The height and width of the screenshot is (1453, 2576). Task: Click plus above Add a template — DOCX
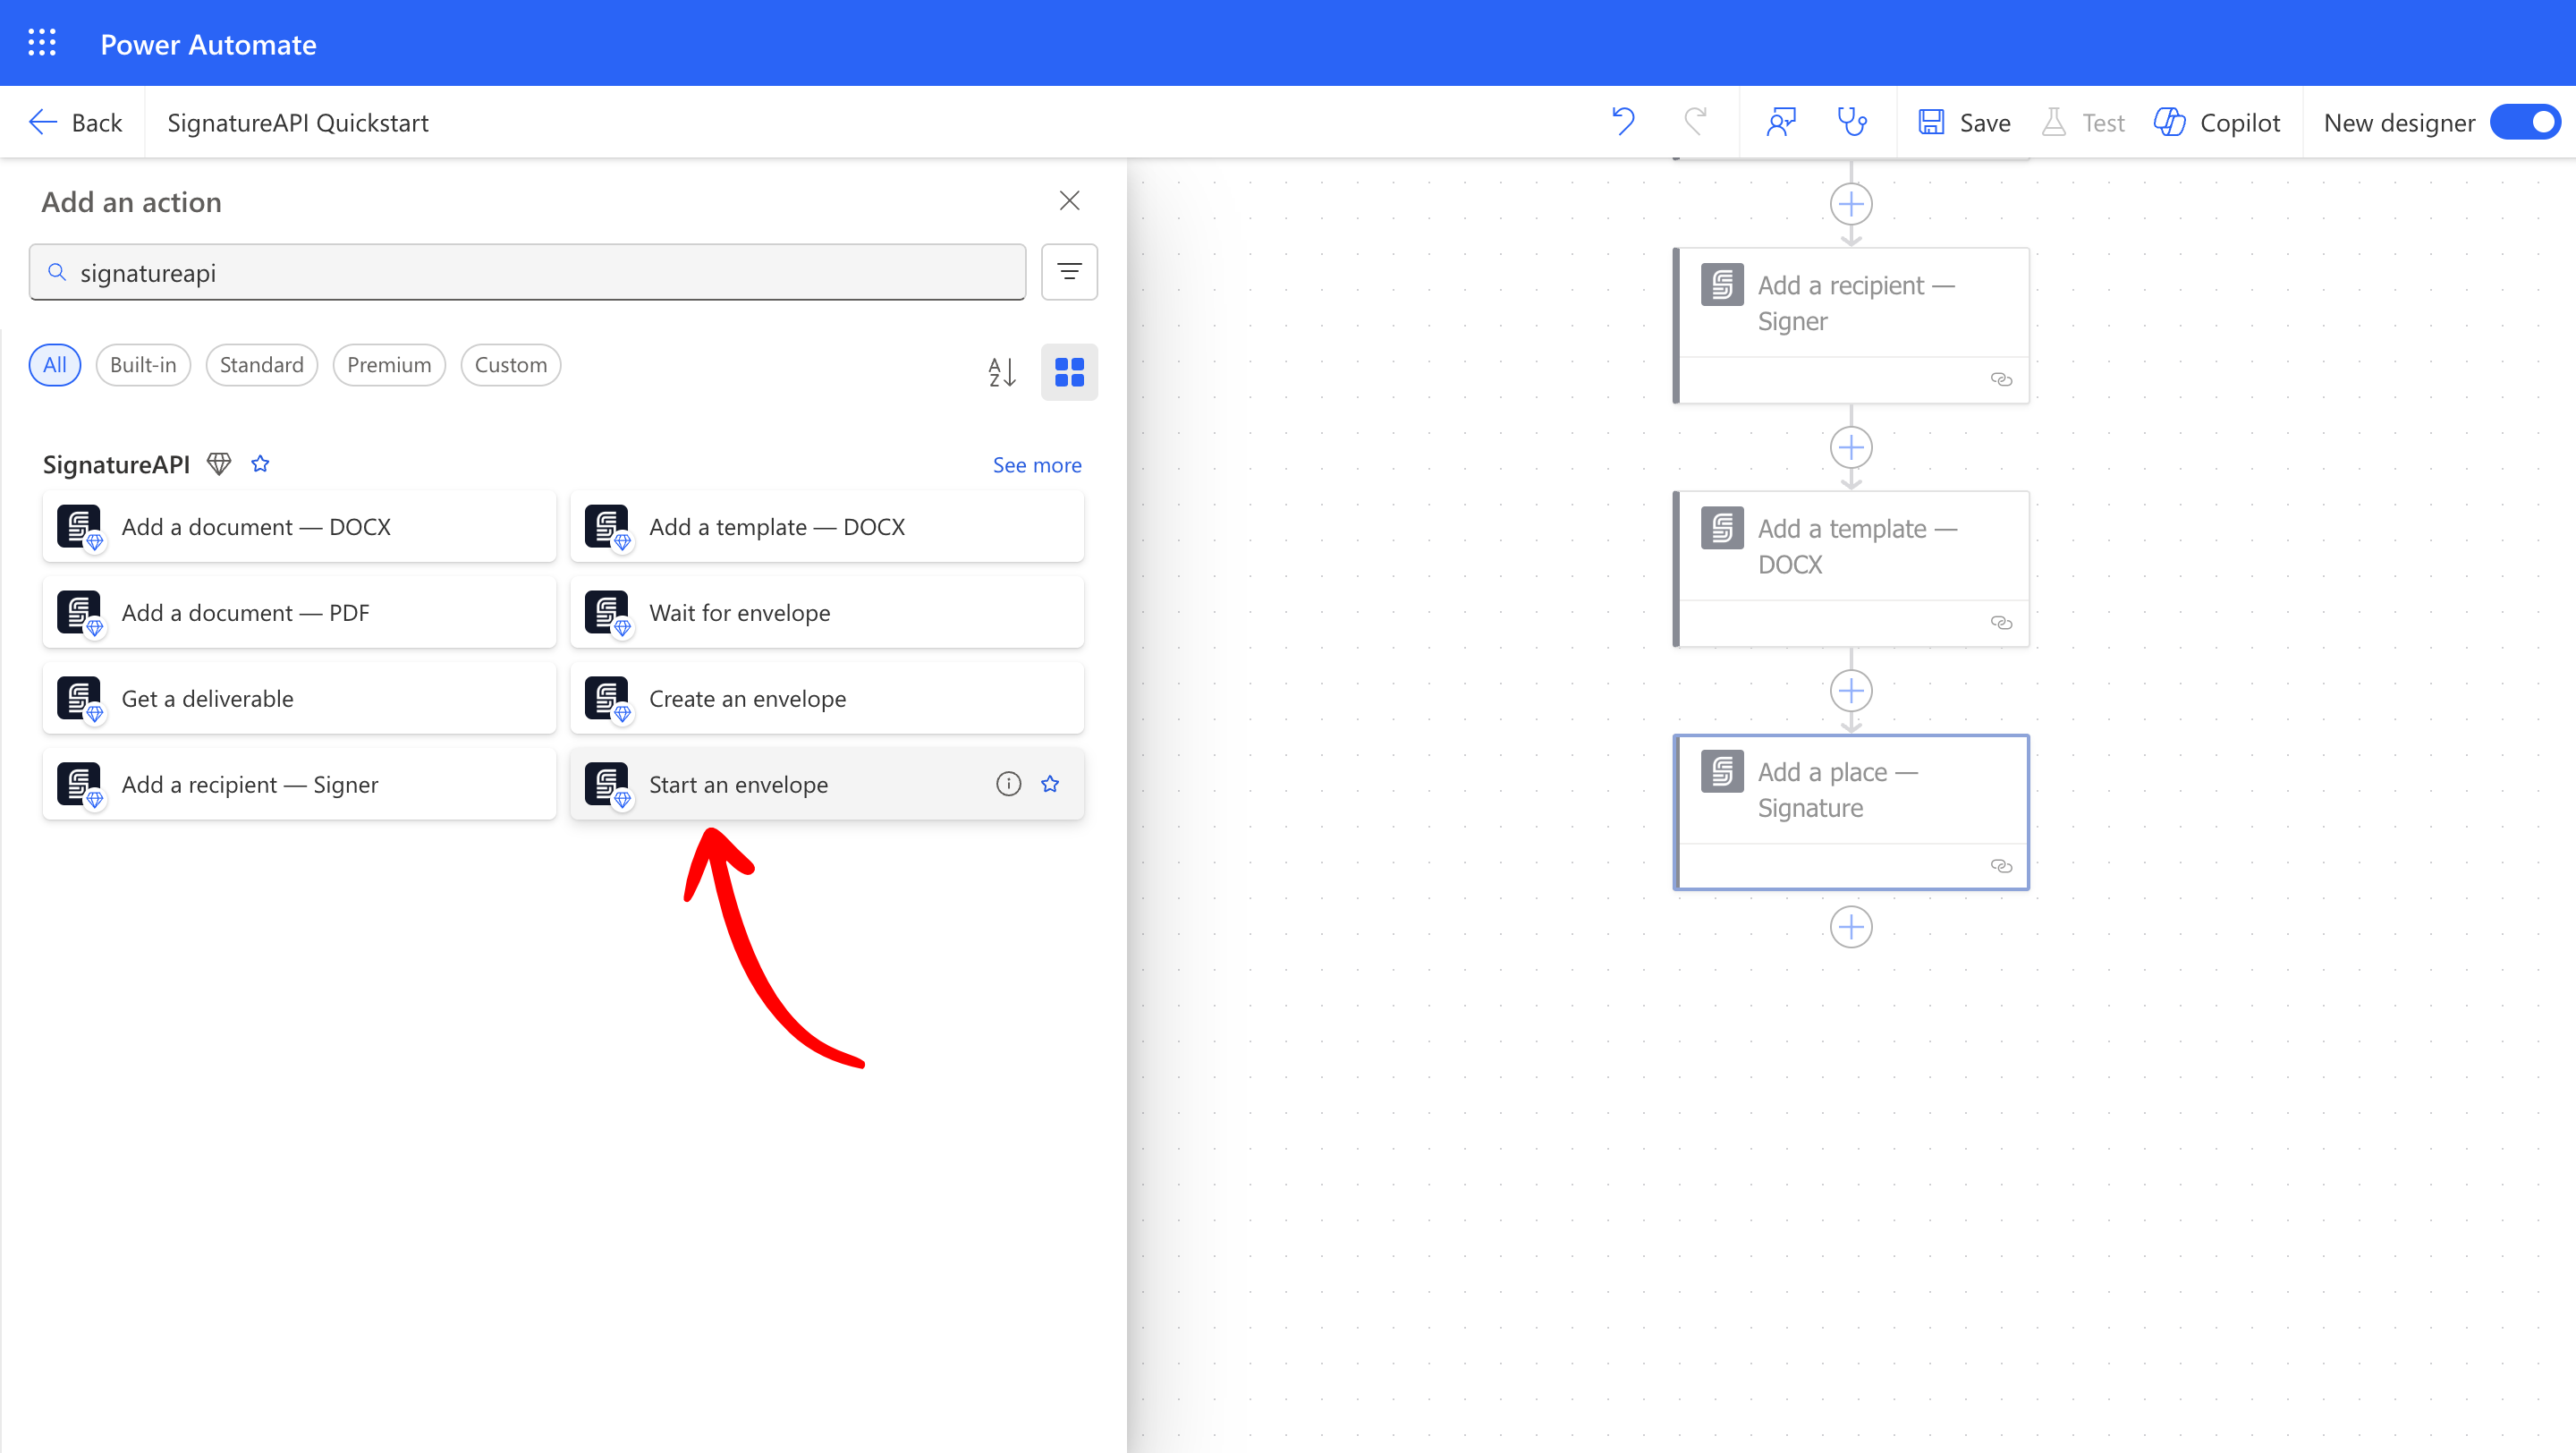pos(1851,447)
